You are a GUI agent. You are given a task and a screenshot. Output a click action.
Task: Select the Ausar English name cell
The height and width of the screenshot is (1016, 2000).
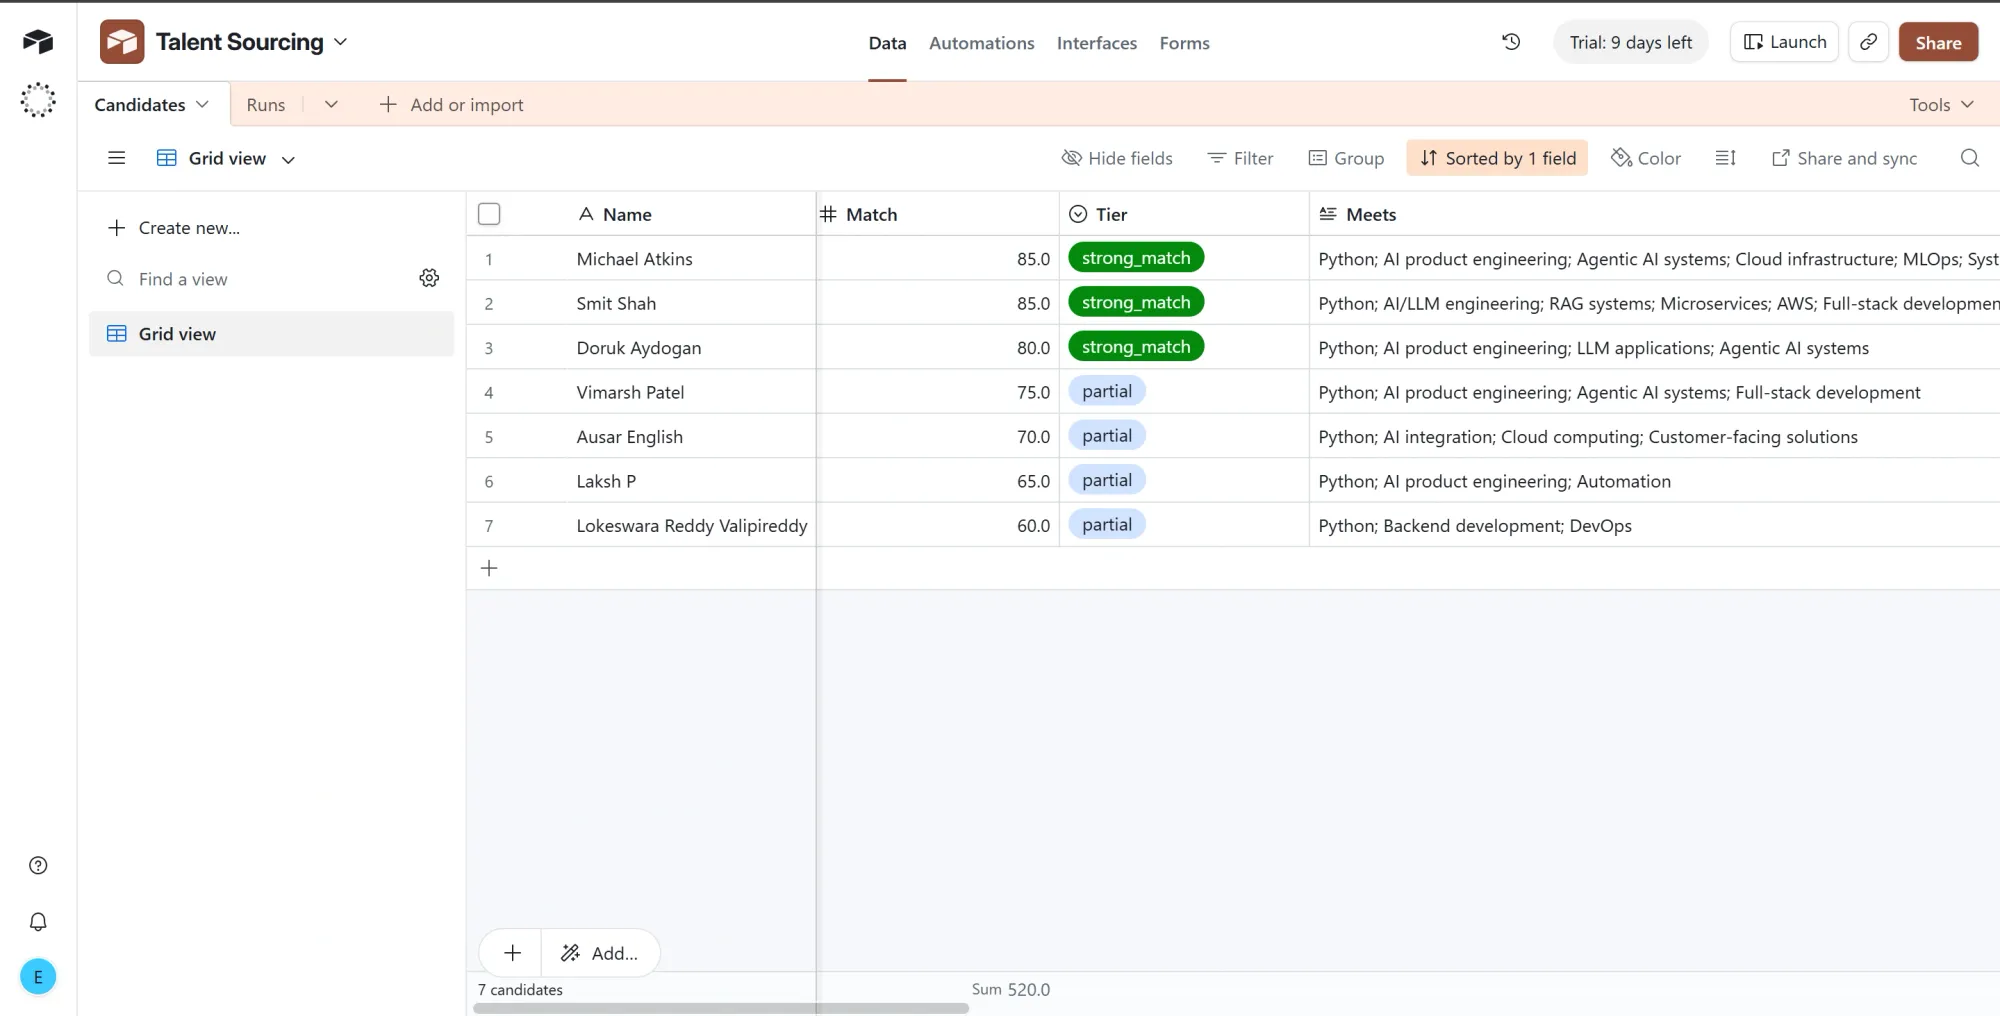click(690, 436)
